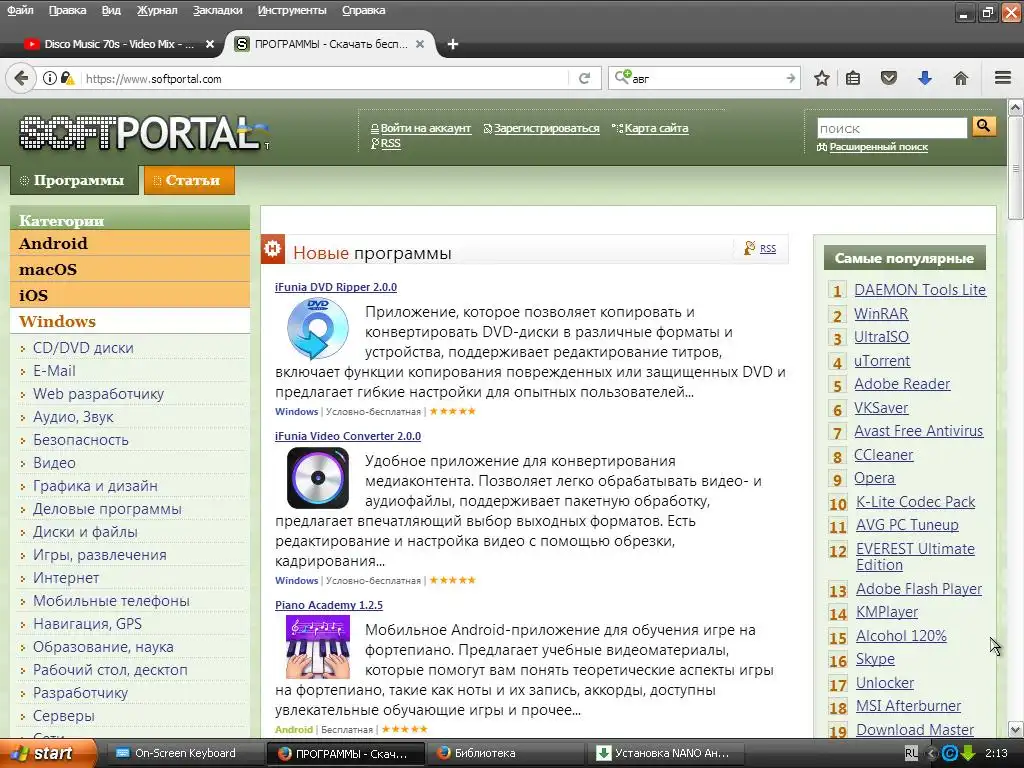Viewport: 1024px width, 768px height.
Task: Open Avast Free Antivirus link
Action: (x=918, y=431)
